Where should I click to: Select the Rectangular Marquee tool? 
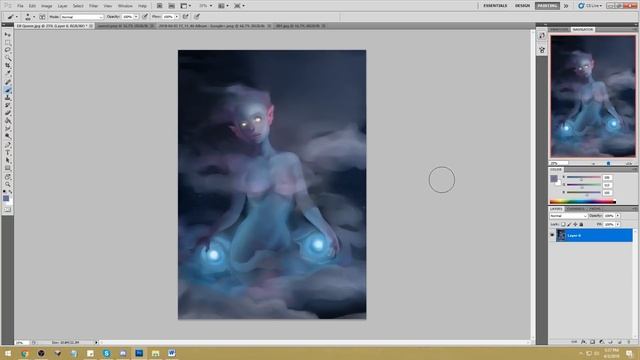pyautogui.click(x=8, y=42)
